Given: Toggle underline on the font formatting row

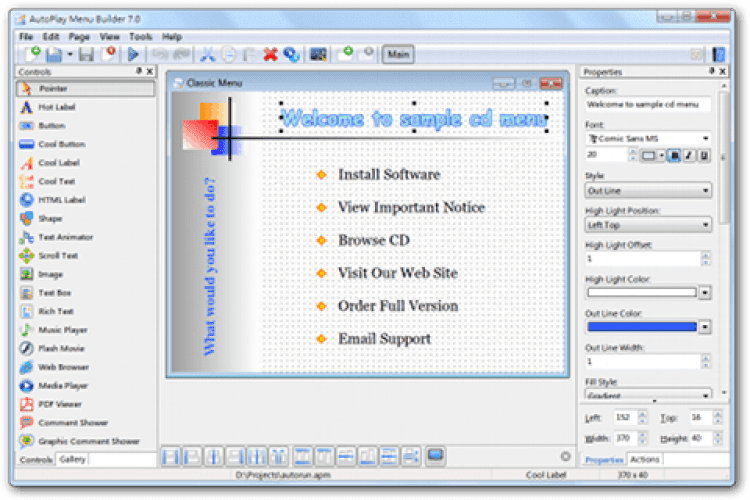Looking at the screenshot, I should pyautogui.click(x=704, y=156).
